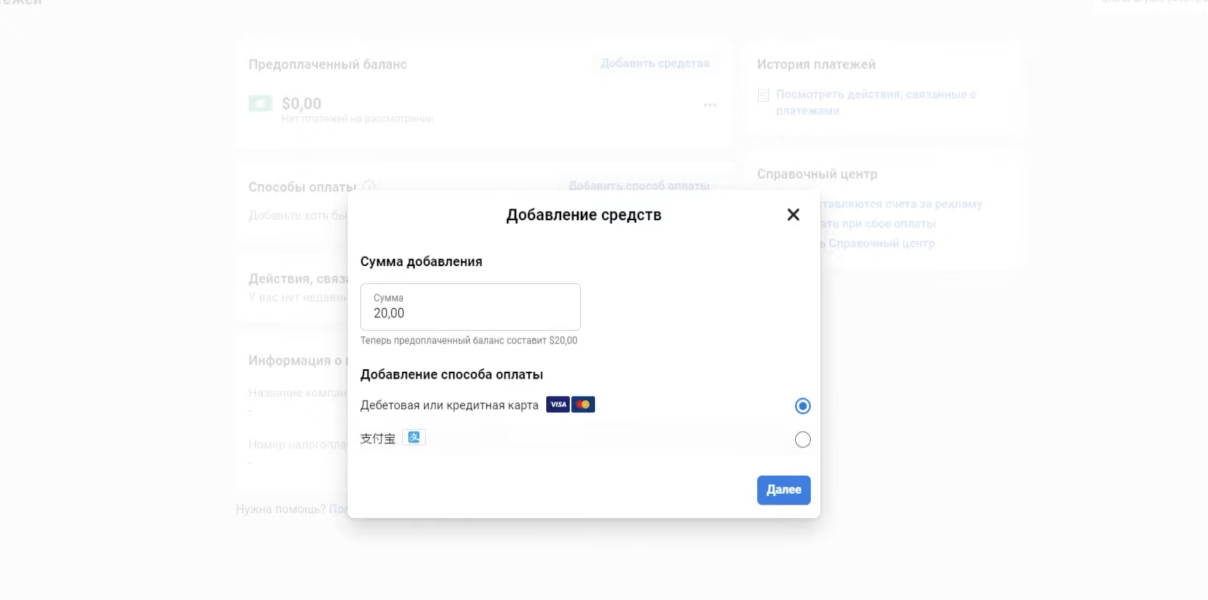Open the Справочный центр link
This screenshot has height=600, width=1208.
pos(881,243)
